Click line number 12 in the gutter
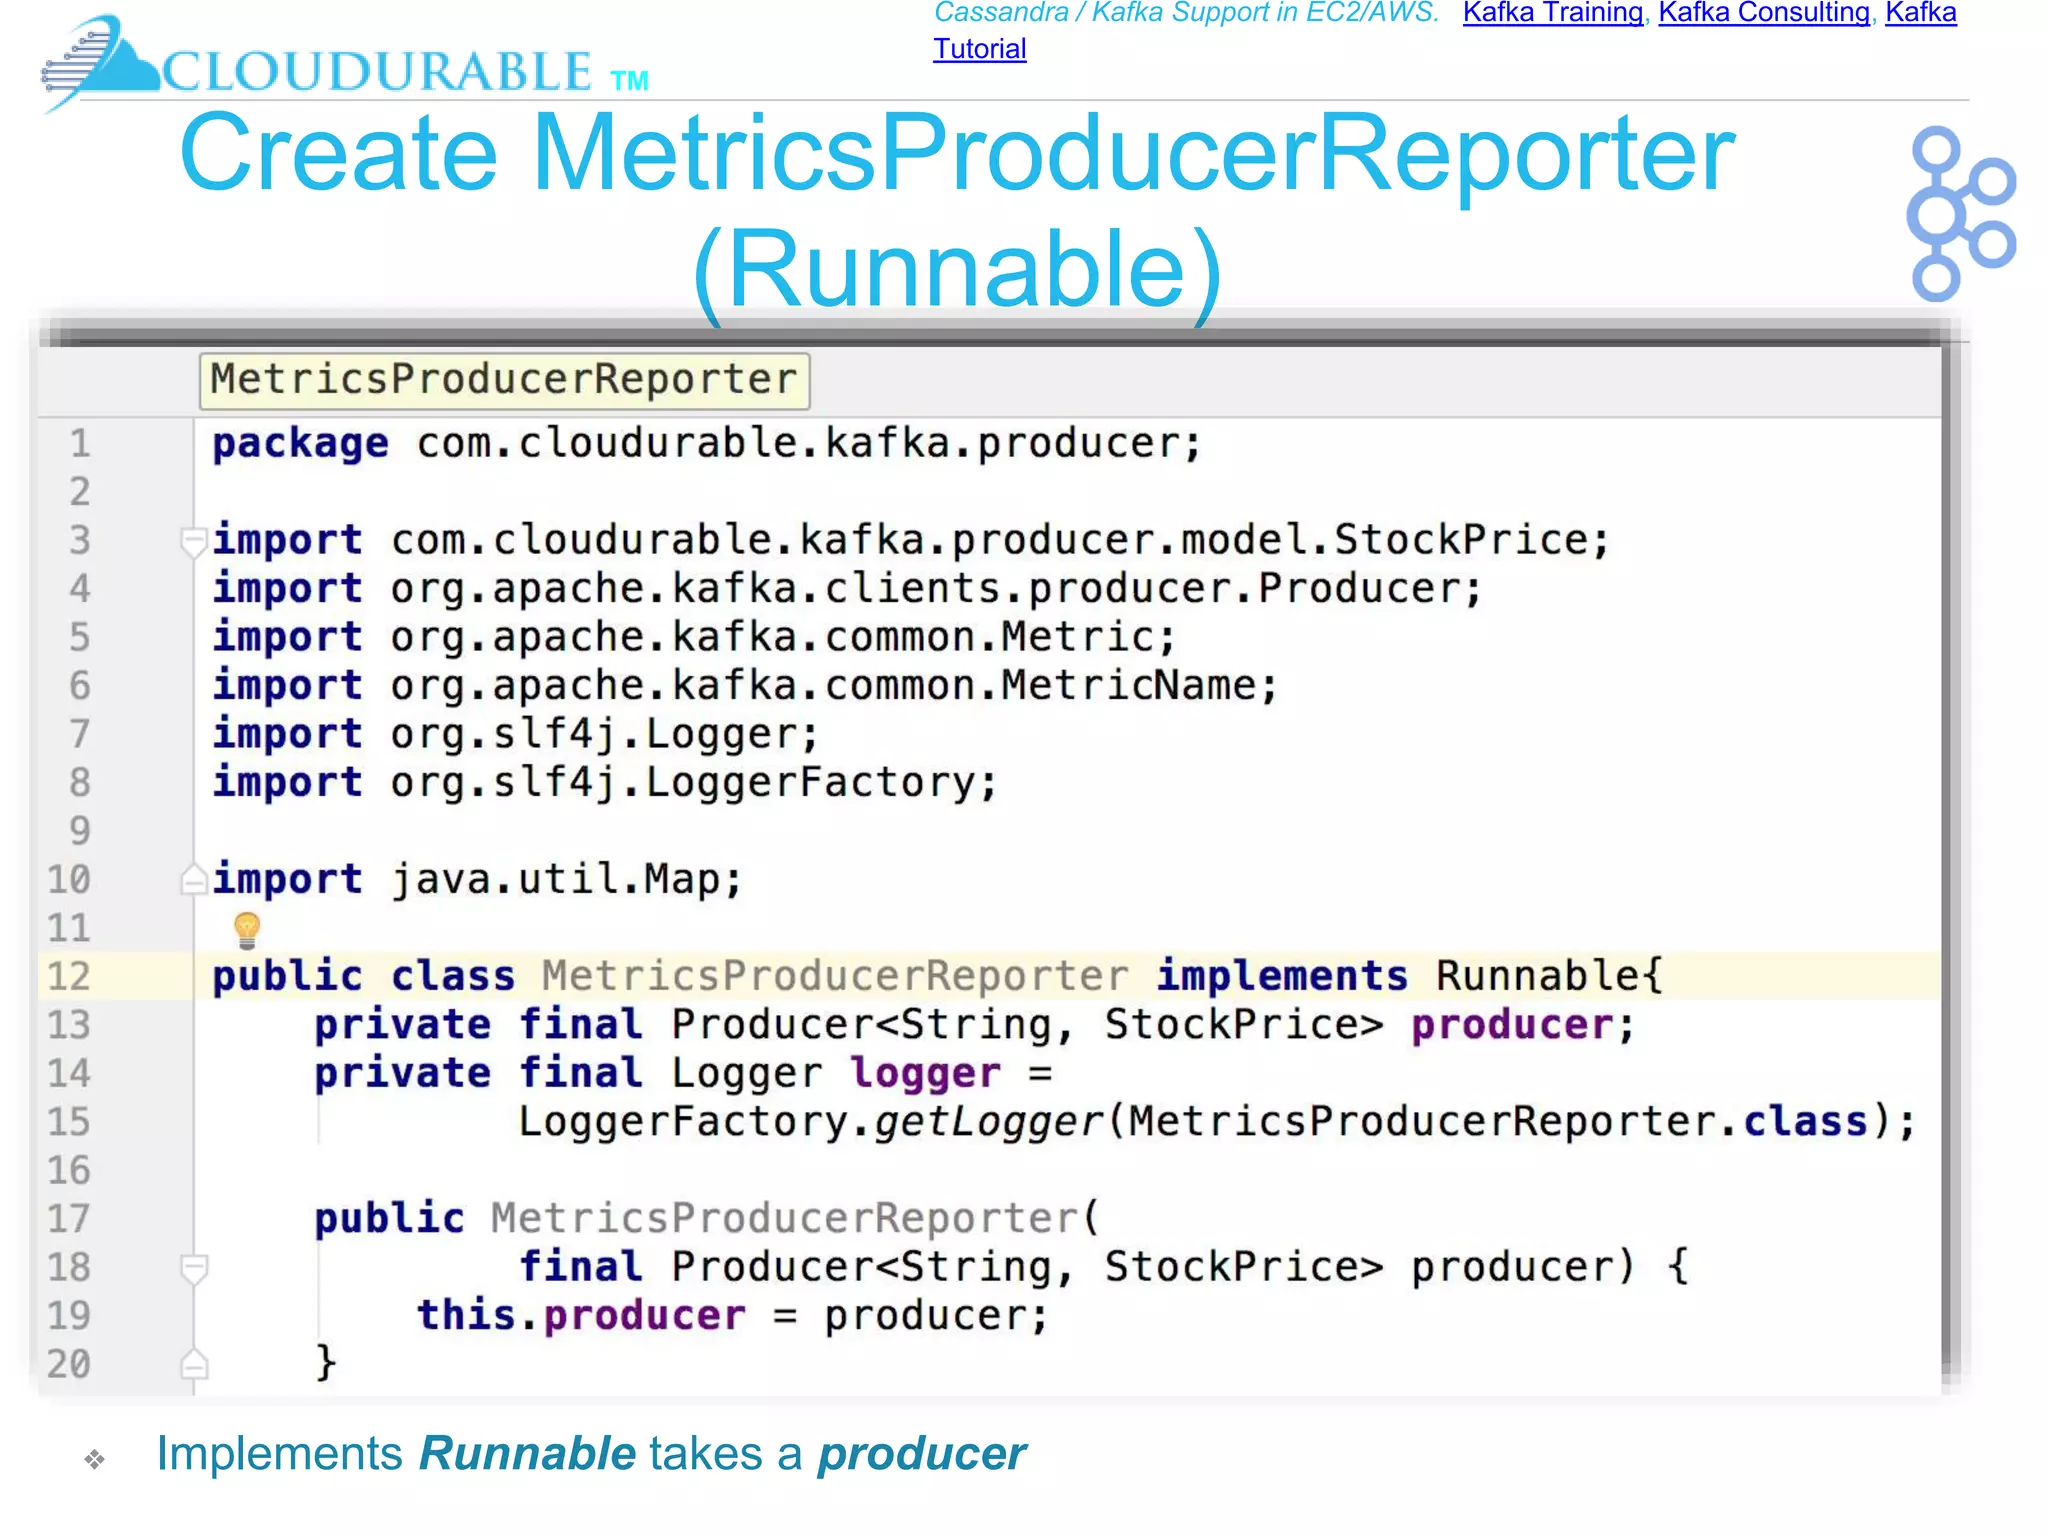 point(69,976)
